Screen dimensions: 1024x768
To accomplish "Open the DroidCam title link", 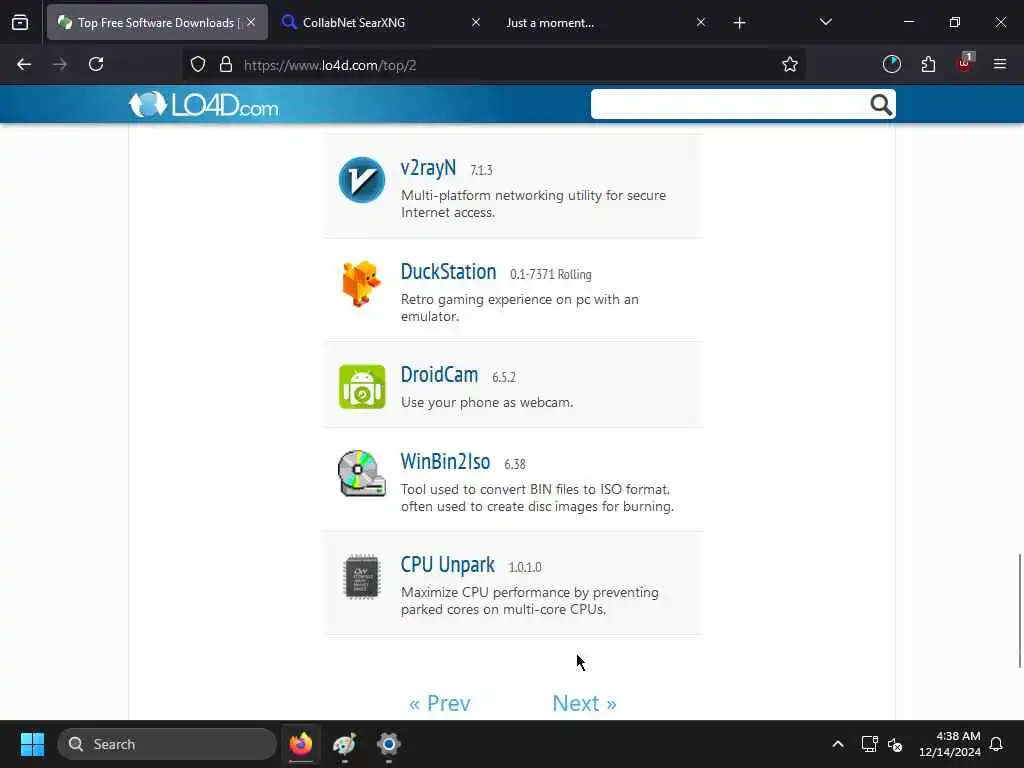I will pos(439,375).
